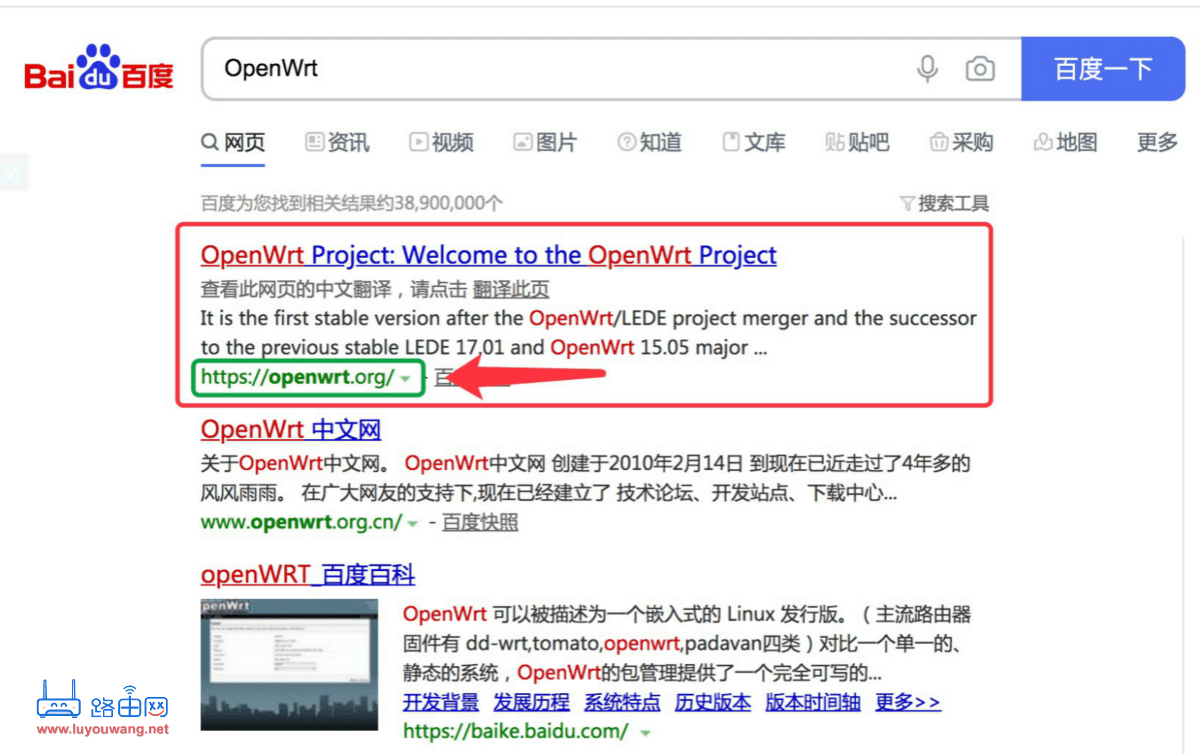The image size is (1200, 754).
Task: Switch to the 资讯 news tab
Action: (337, 142)
